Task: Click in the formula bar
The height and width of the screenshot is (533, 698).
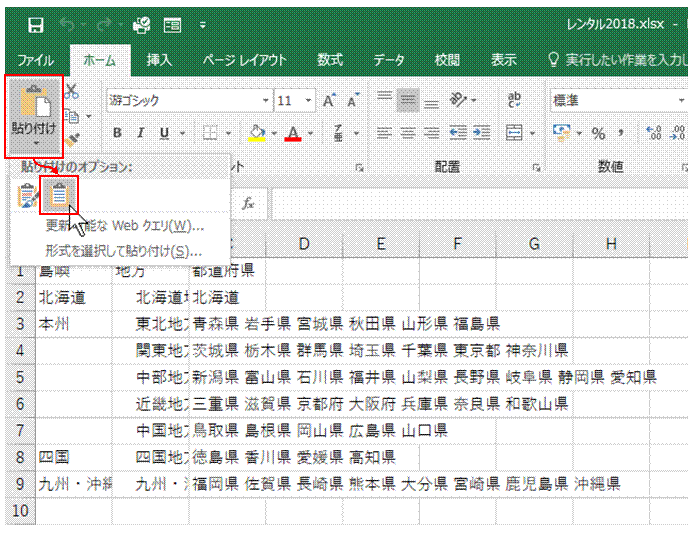Action: click(x=480, y=204)
